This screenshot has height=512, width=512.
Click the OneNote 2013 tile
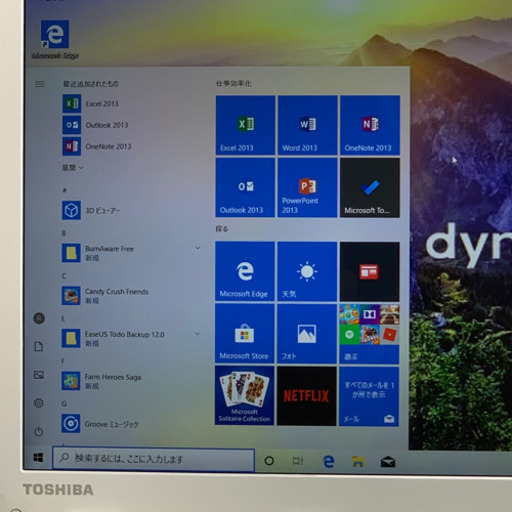(370, 125)
